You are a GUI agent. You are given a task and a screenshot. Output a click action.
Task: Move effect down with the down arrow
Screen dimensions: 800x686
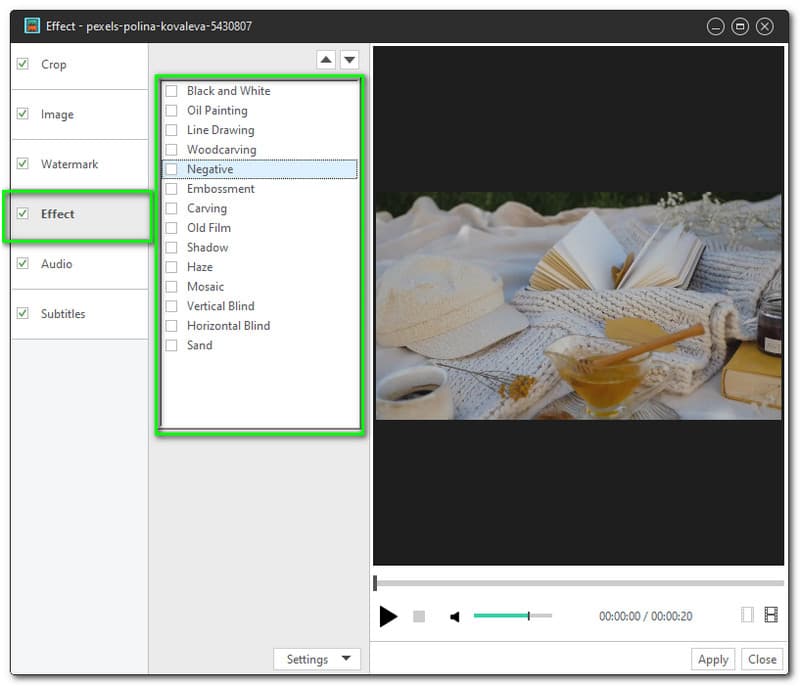pos(349,60)
